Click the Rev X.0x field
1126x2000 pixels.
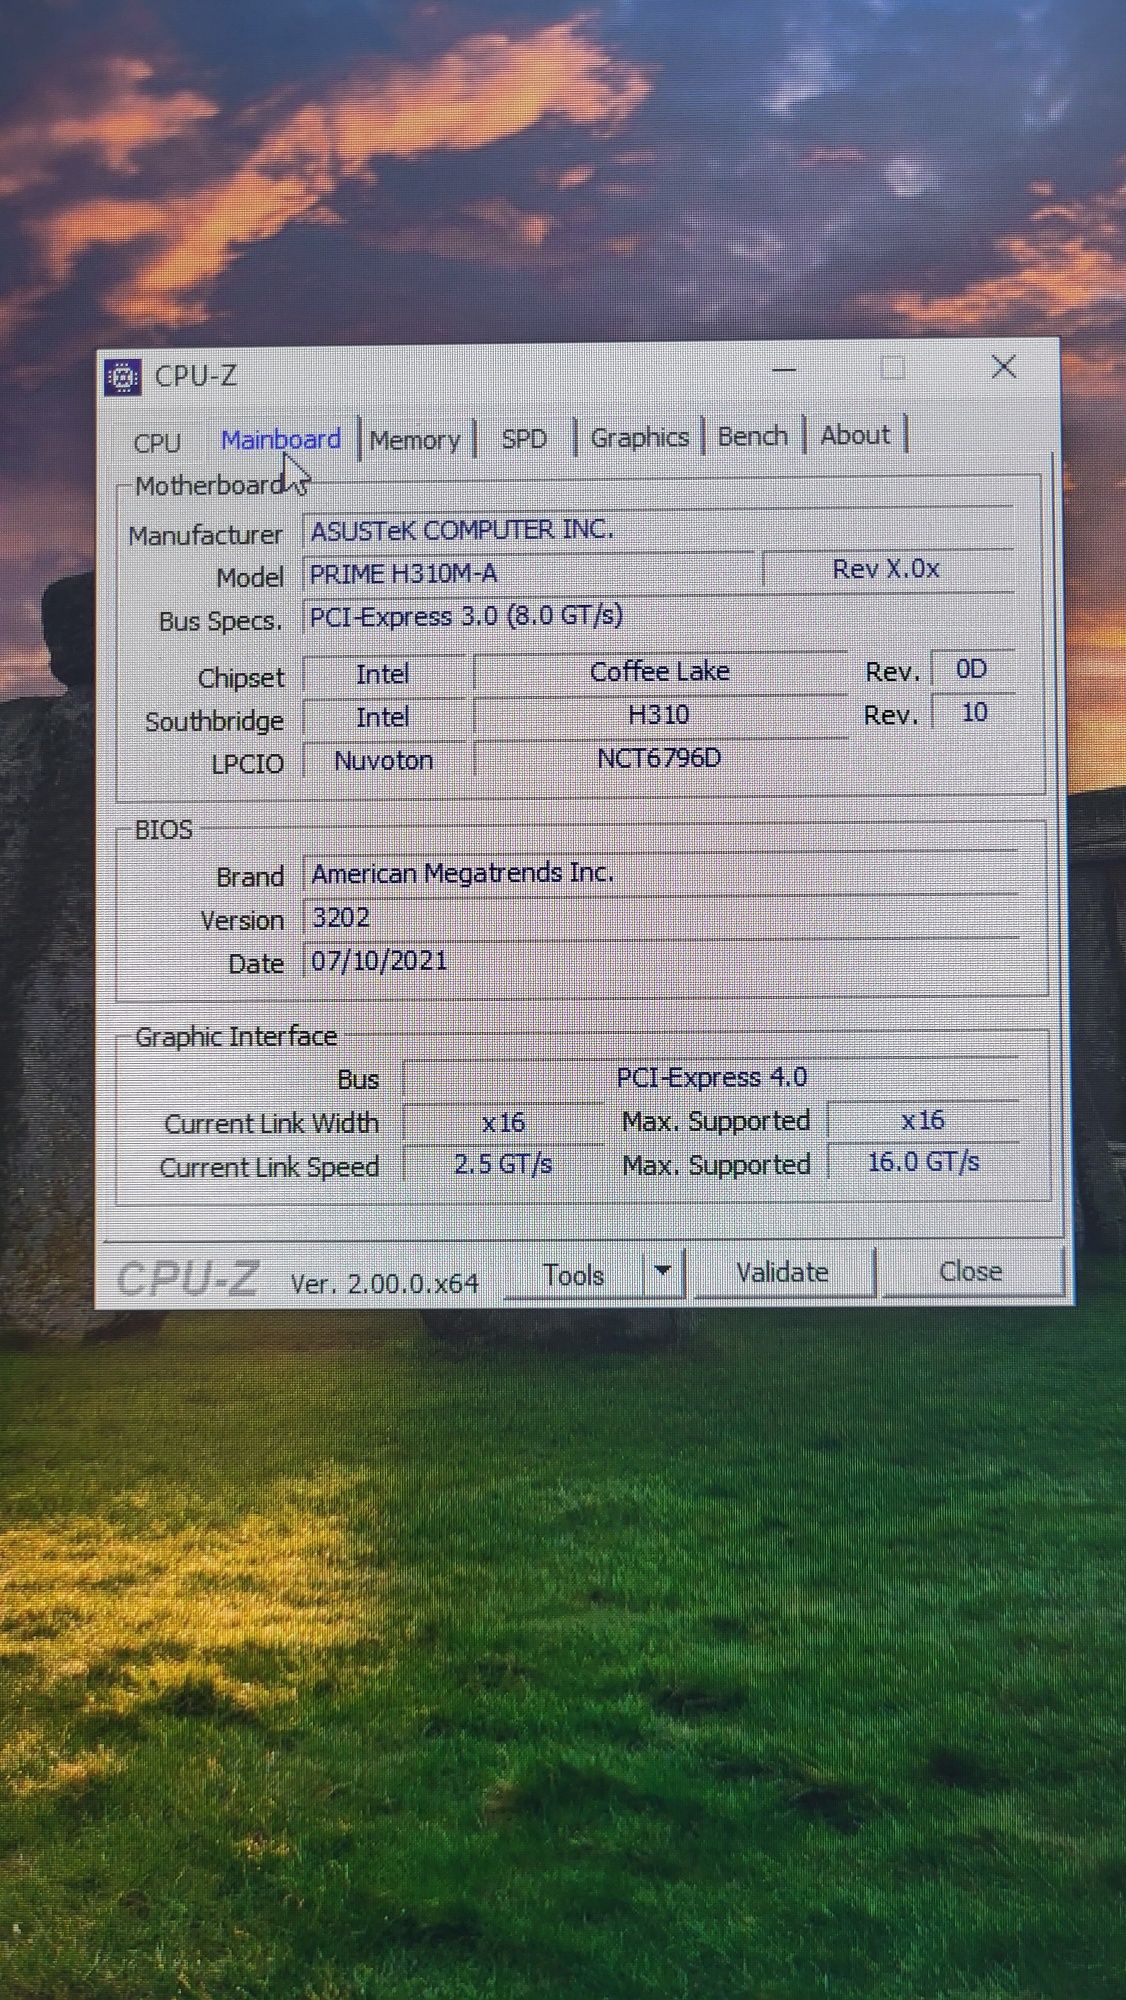click(x=887, y=569)
